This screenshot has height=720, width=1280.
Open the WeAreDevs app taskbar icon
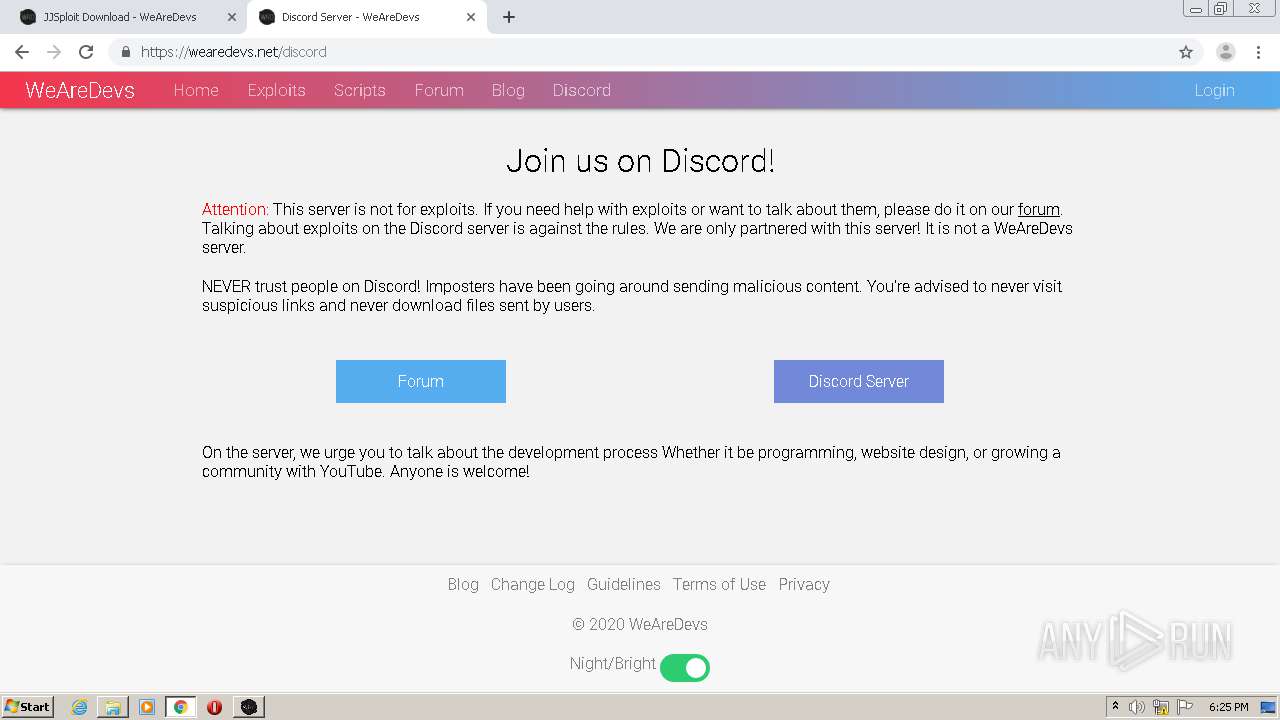click(x=249, y=707)
